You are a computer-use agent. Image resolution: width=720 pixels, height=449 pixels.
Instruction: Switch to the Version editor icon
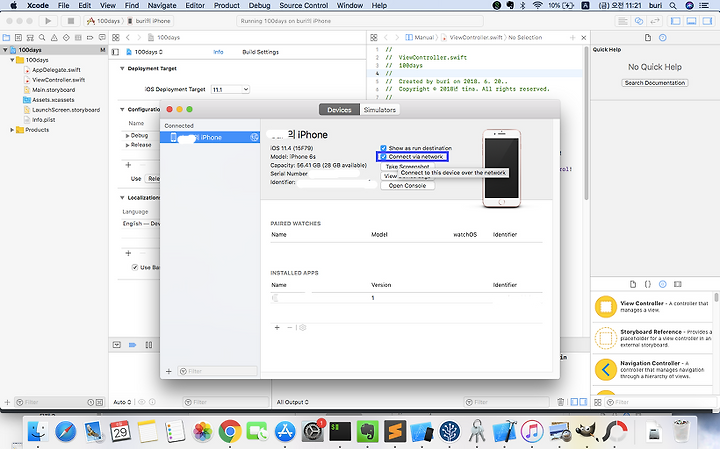click(x=655, y=21)
